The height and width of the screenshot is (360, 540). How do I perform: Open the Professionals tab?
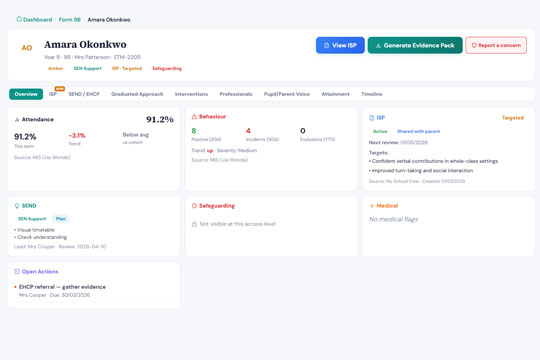tap(236, 94)
